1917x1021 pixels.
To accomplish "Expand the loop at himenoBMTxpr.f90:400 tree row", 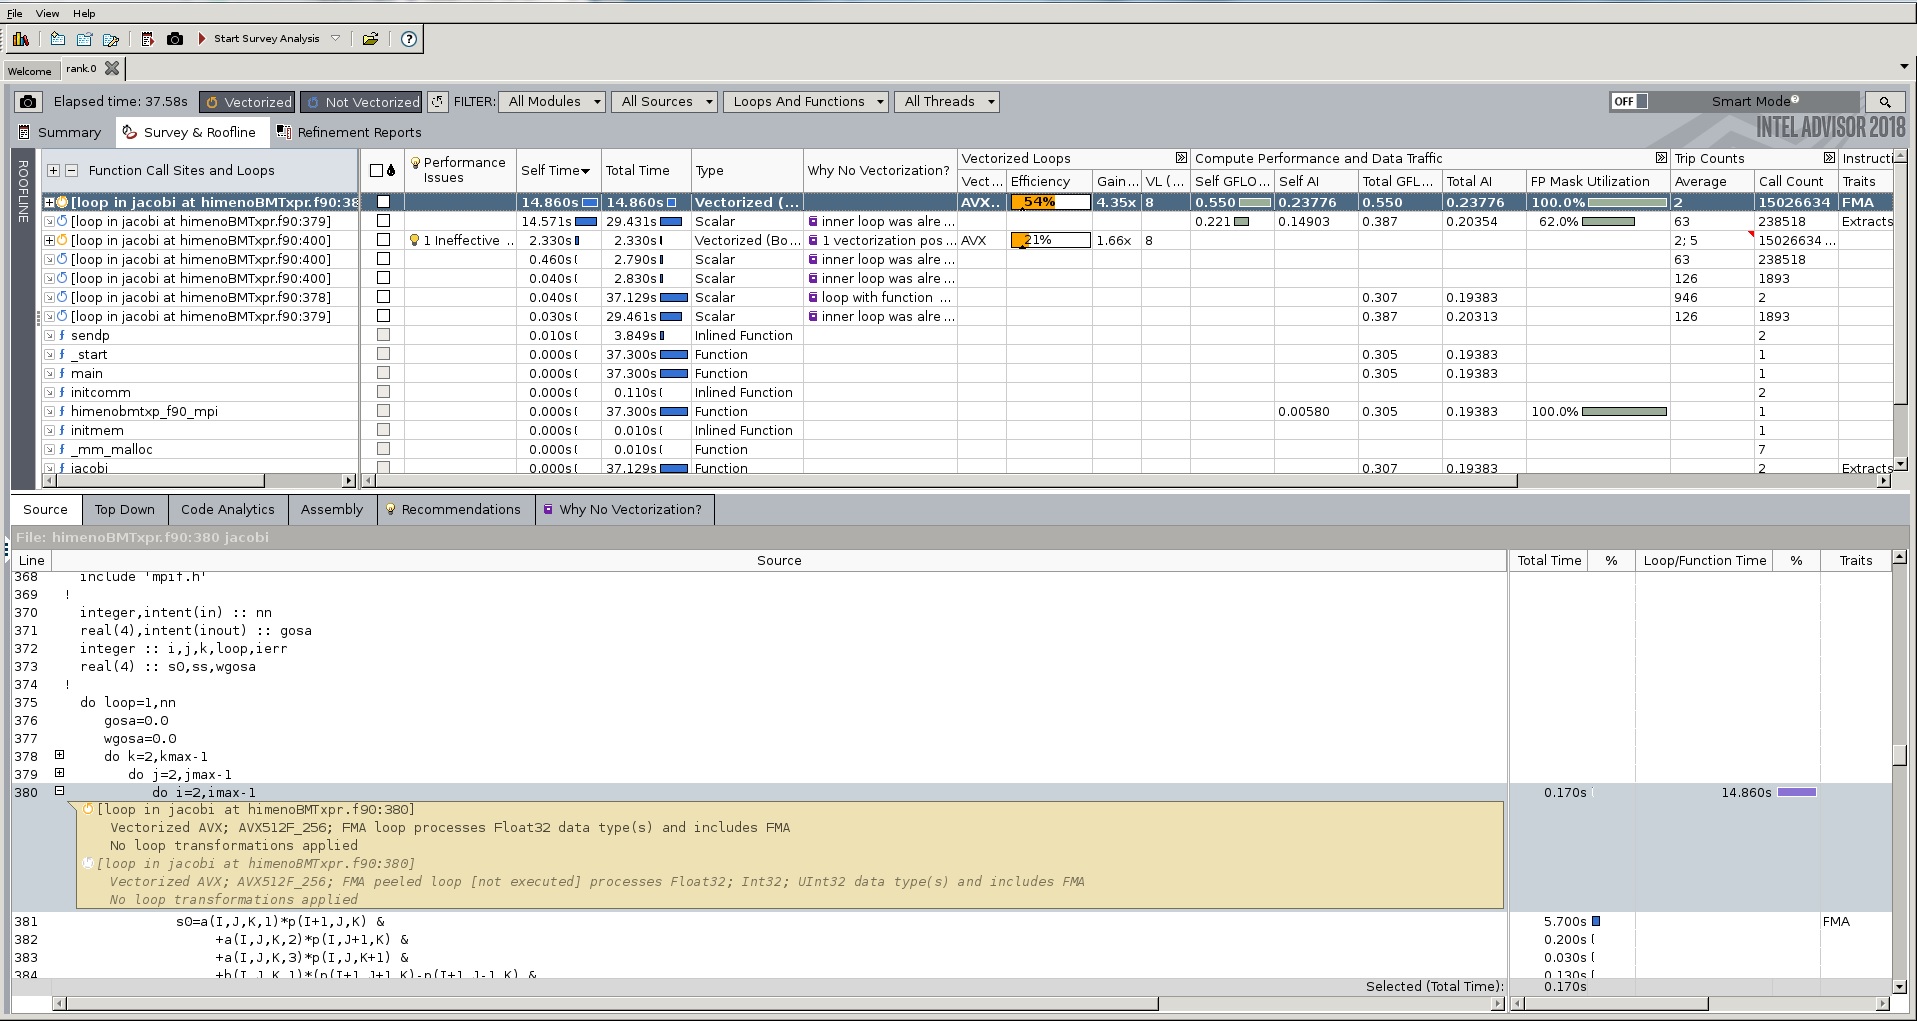I will 49,240.
